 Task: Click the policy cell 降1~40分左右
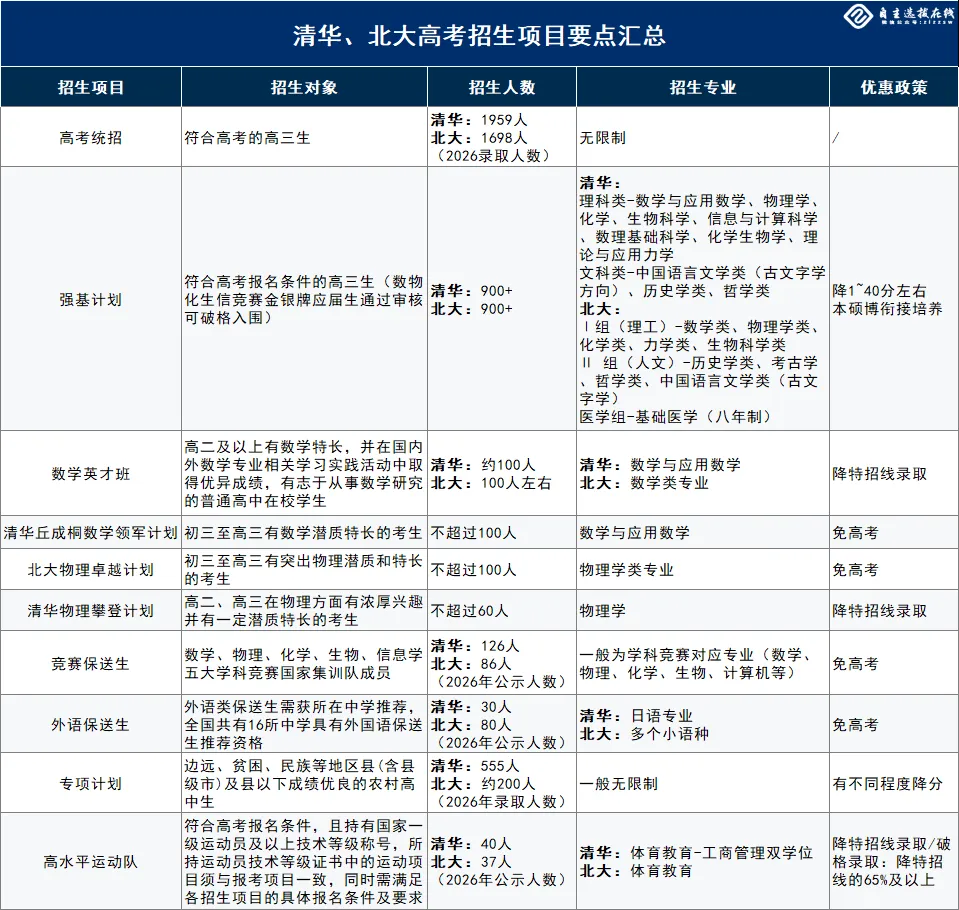[x=894, y=299]
